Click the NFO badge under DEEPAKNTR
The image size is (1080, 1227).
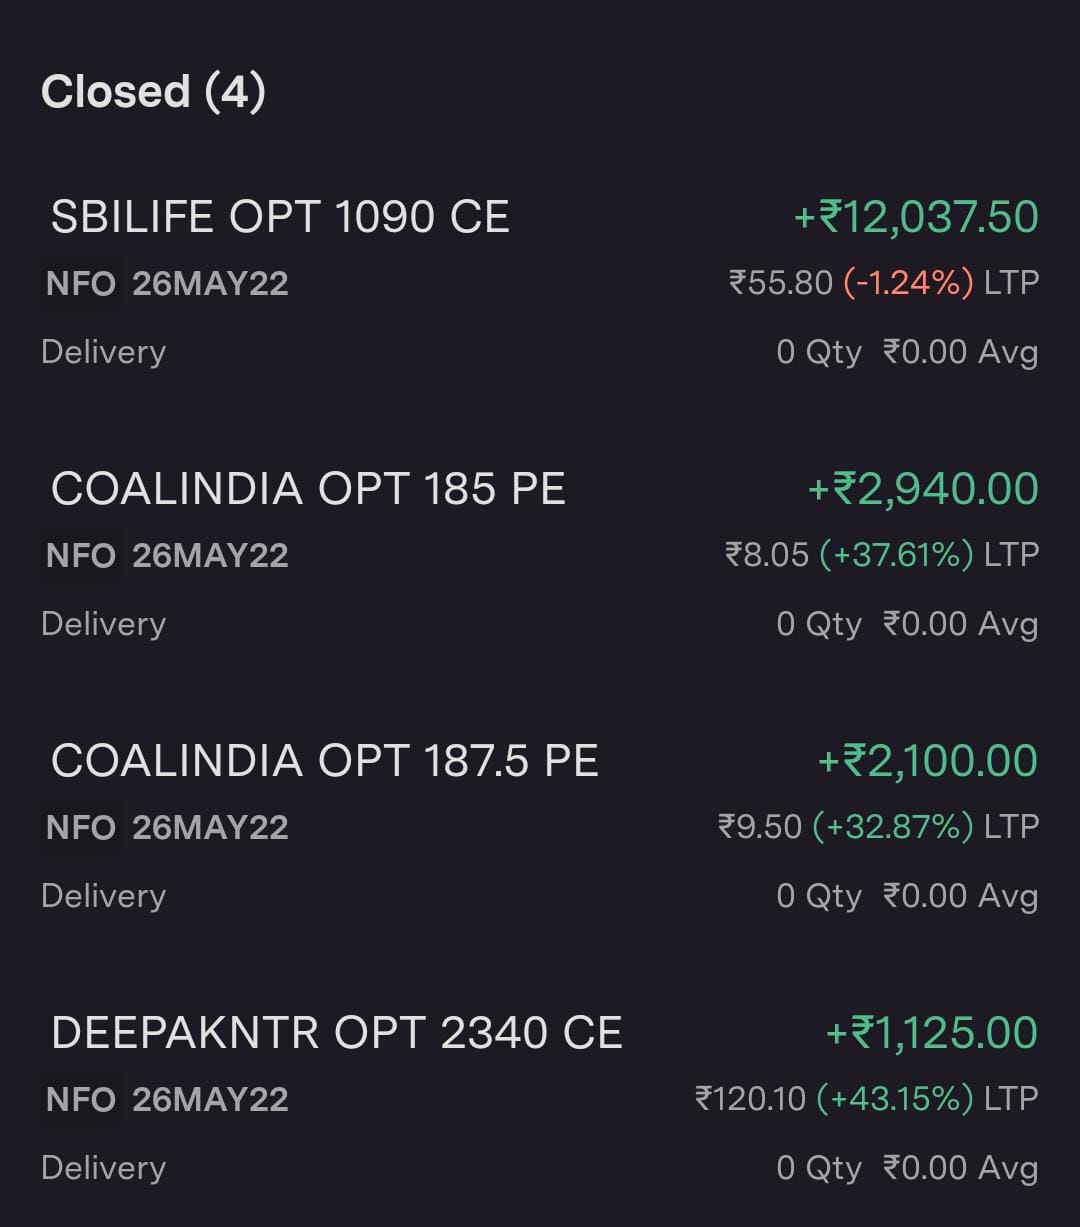point(81,1100)
